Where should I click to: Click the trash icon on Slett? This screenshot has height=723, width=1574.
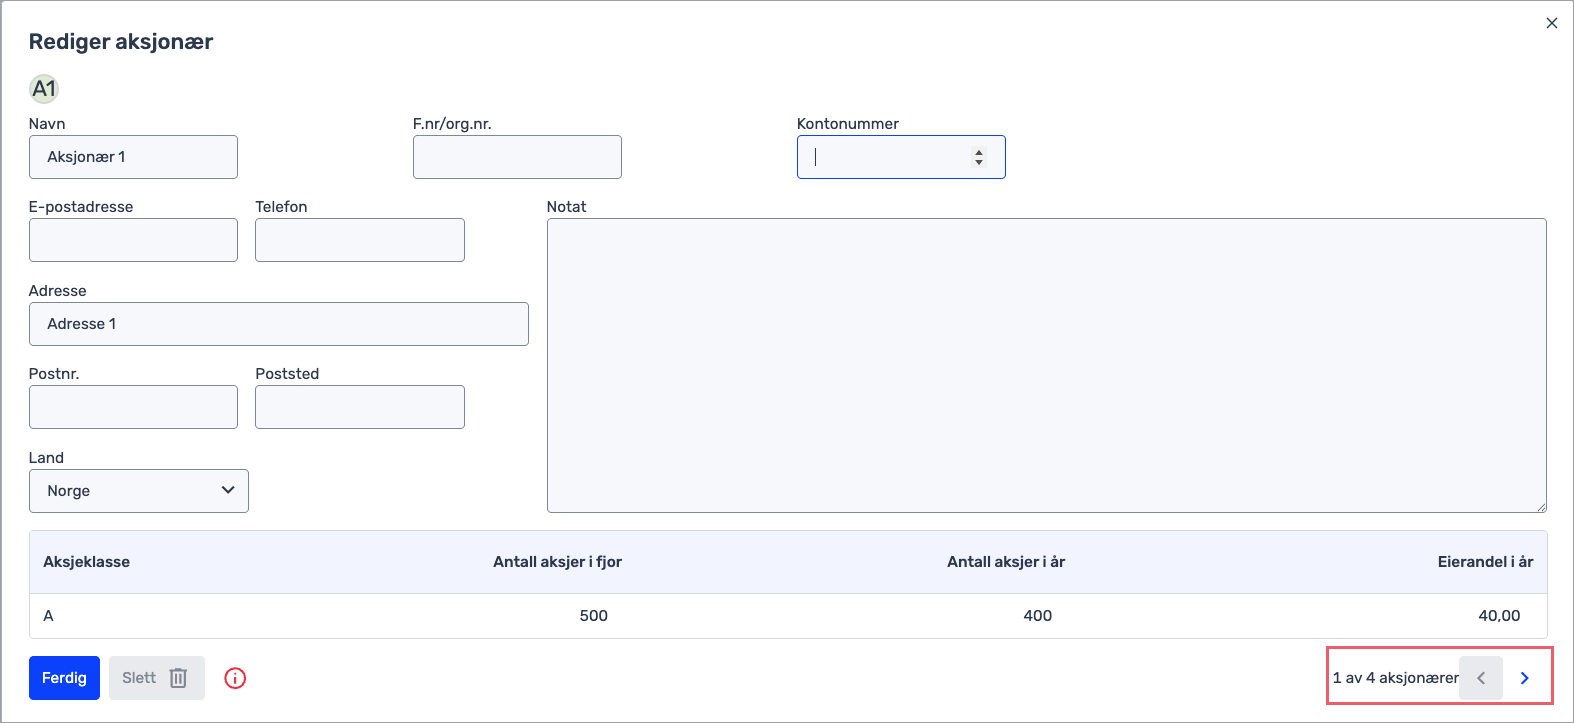click(x=178, y=678)
